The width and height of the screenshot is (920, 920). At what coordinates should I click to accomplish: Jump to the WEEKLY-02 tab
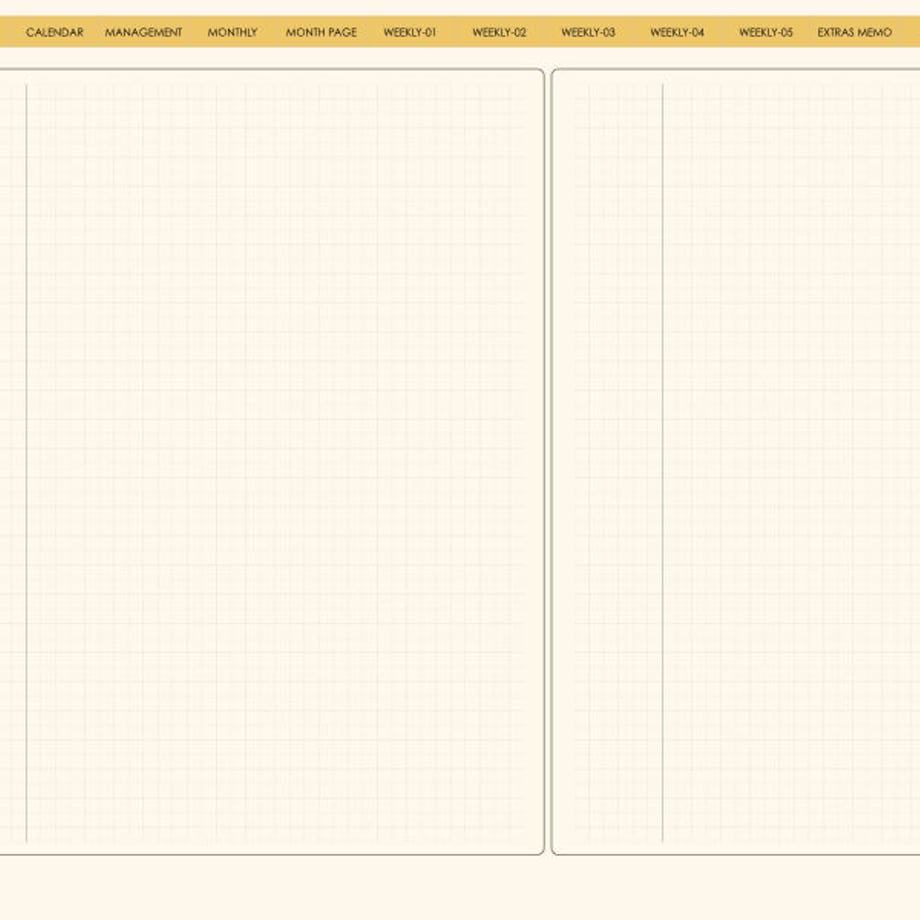point(499,32)
